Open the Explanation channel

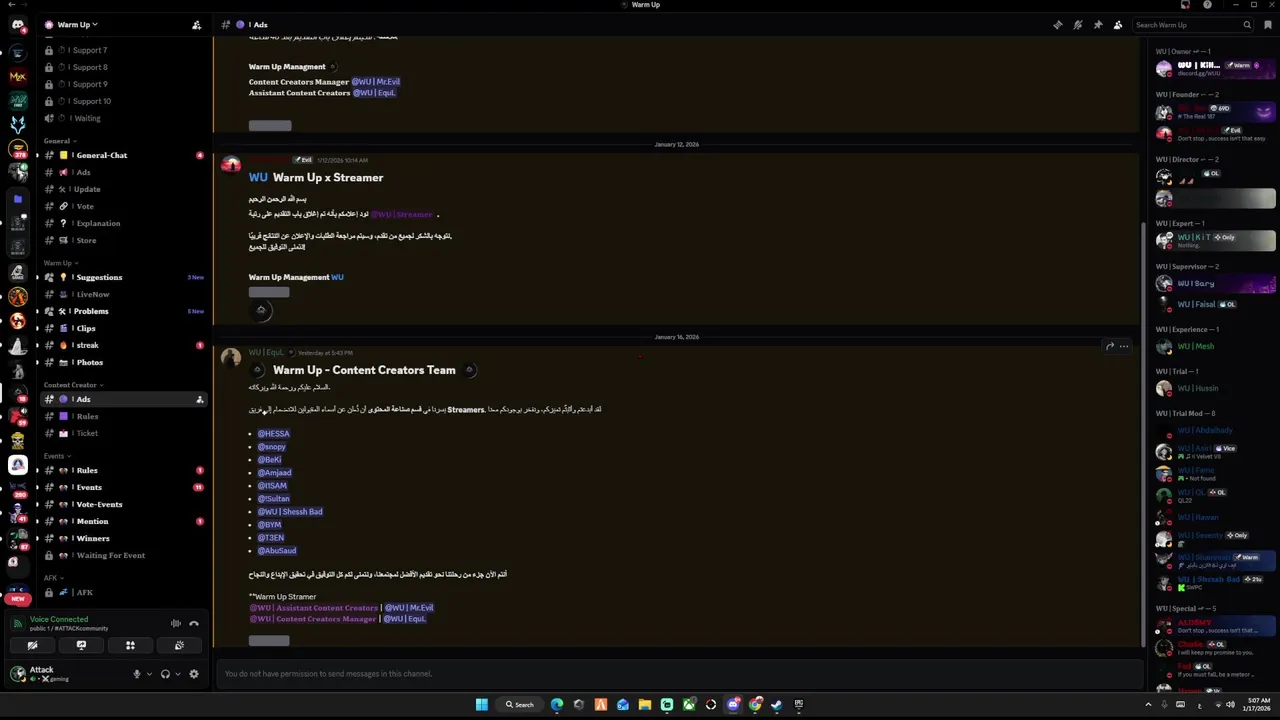[123, 223]
